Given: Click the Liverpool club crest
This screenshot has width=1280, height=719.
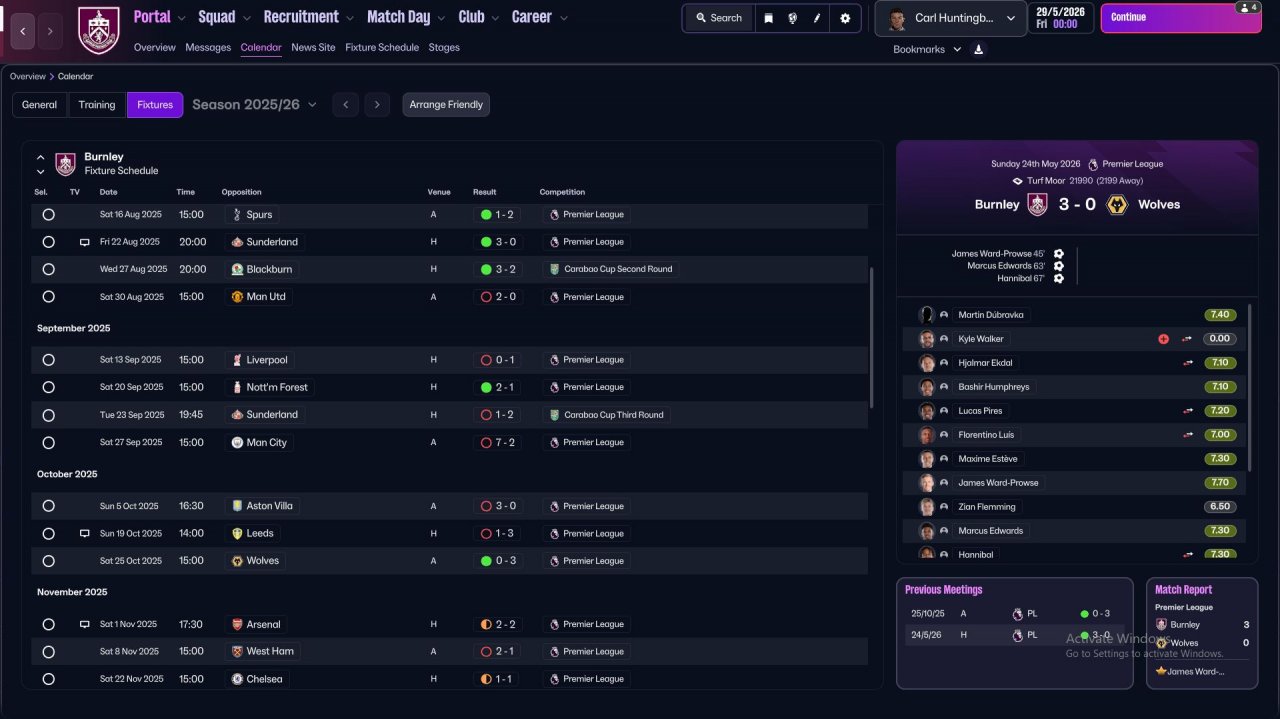Looking at the screenshot, I should [237, 360].
